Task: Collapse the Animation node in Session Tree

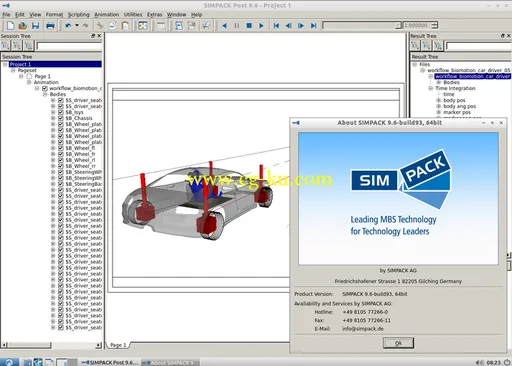Action: [29, 82]
